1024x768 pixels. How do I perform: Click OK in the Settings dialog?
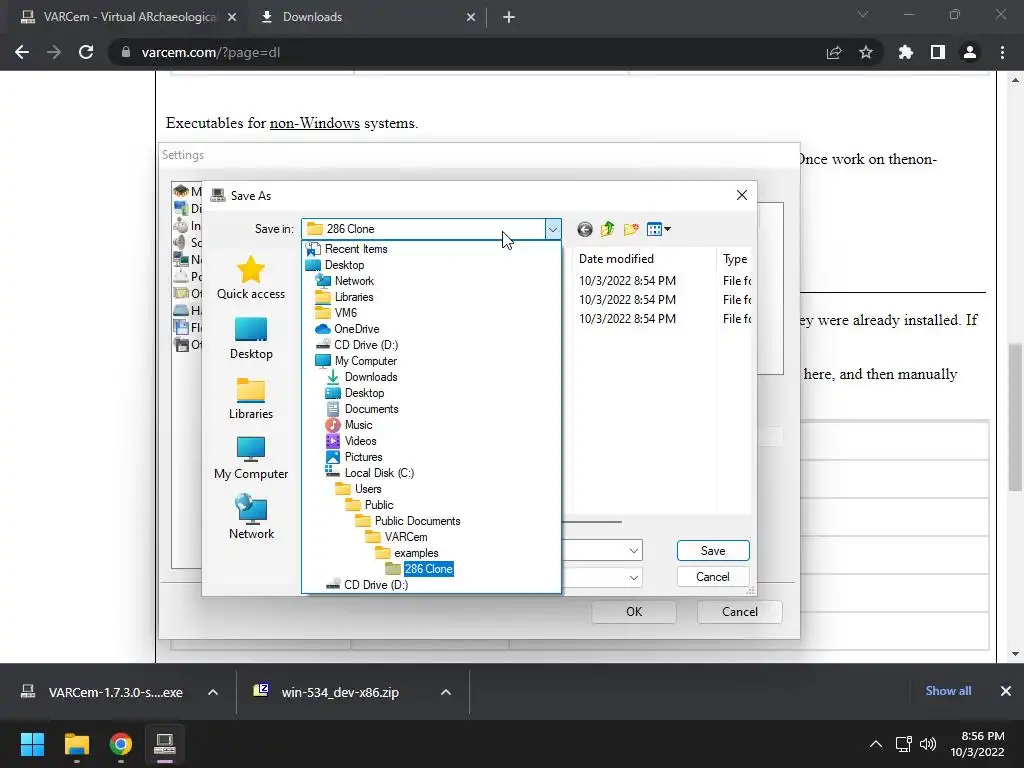click(633, 612)
